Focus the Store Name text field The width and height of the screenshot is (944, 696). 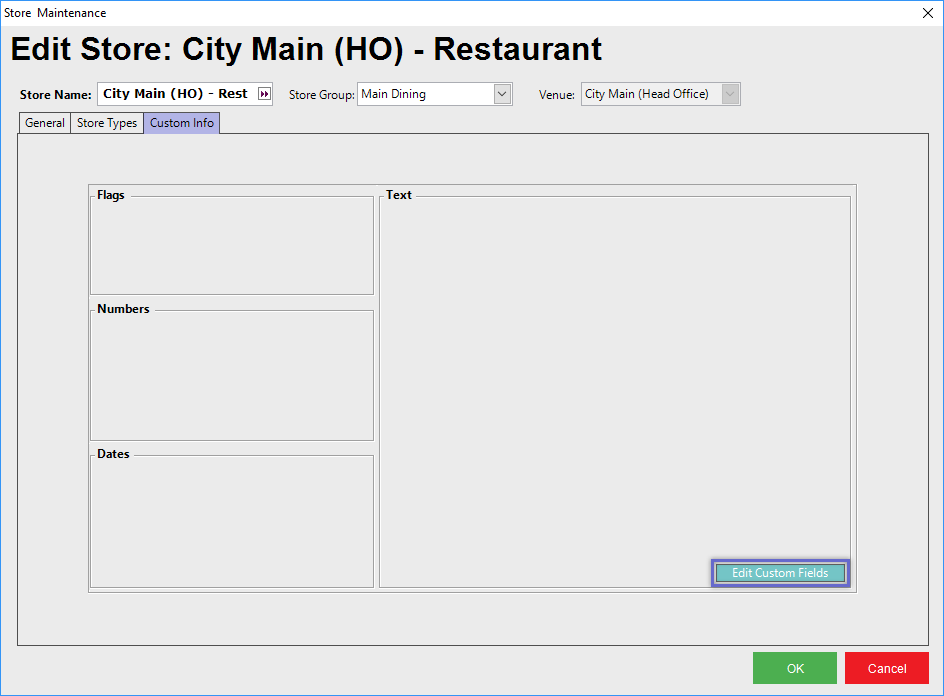pyautogui.click(x=176, y=94)
